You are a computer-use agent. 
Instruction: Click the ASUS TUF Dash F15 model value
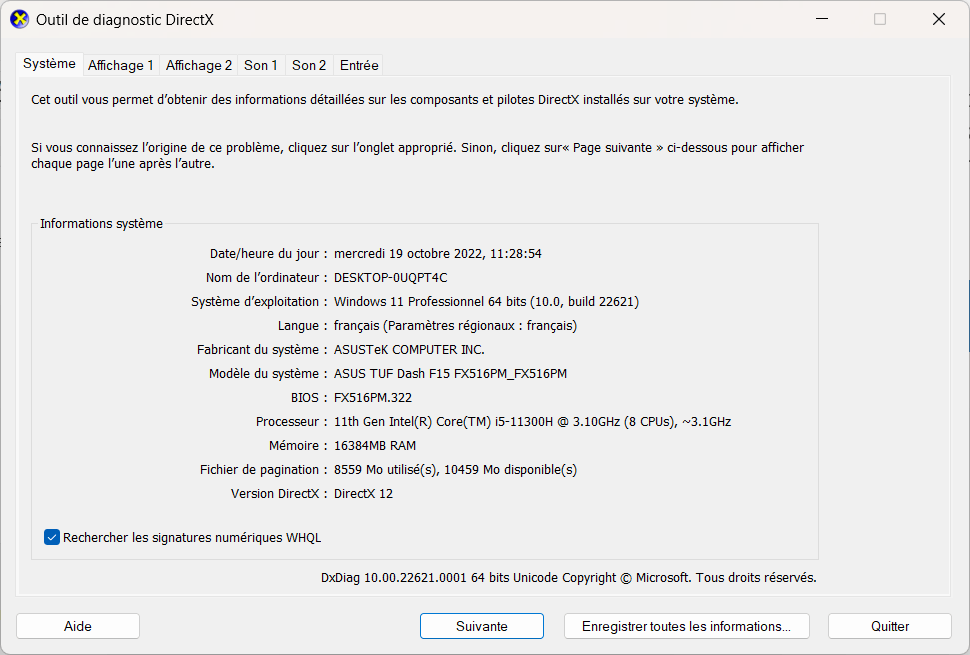450,374
